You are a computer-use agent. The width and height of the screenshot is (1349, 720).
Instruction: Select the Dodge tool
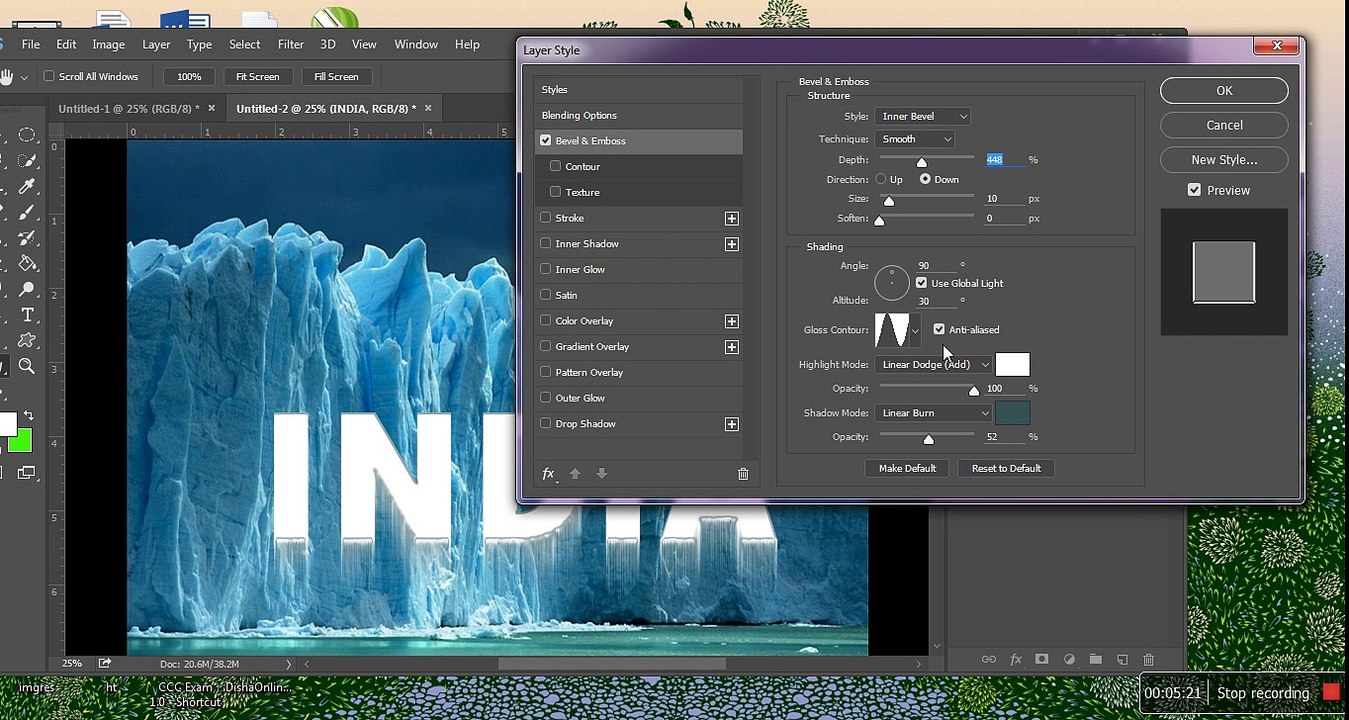pos(27,290)
